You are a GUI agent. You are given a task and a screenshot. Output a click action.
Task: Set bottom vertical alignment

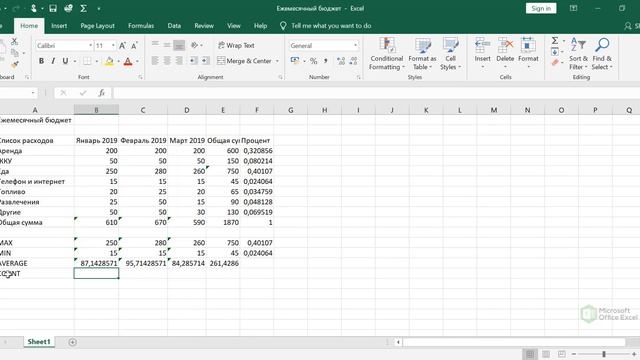tap(179, 45)
